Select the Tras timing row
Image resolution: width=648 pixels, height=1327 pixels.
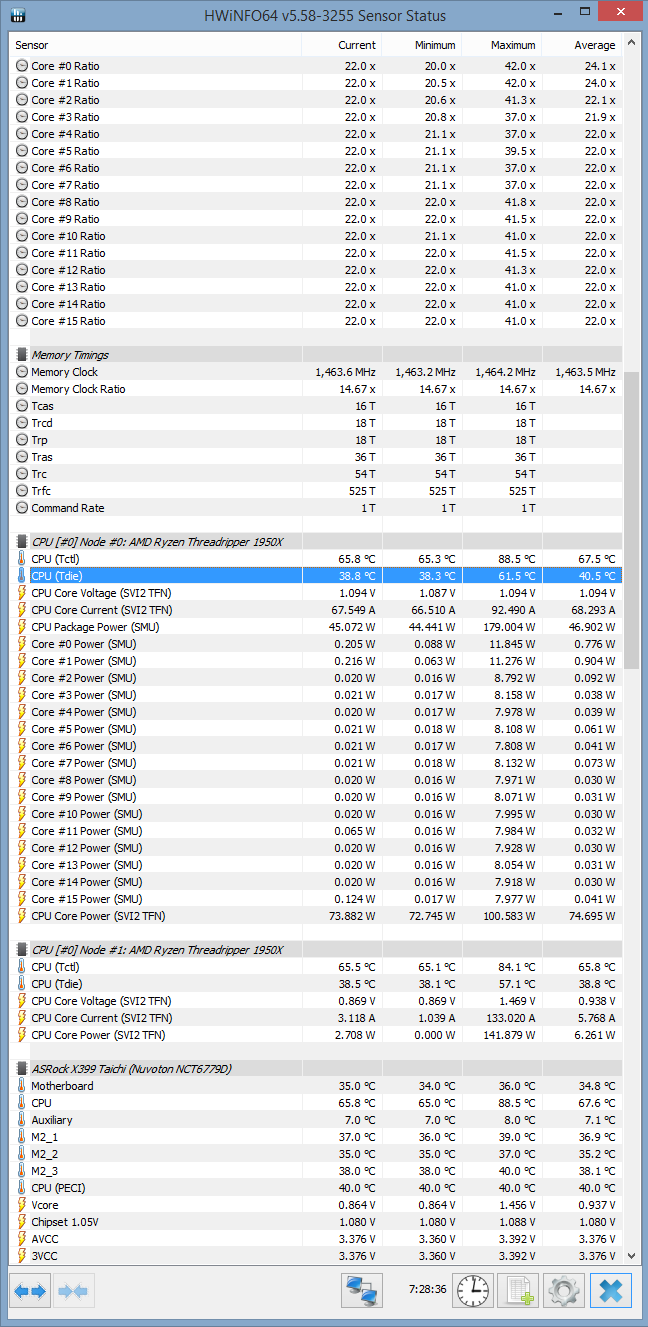tap(316, 457)
